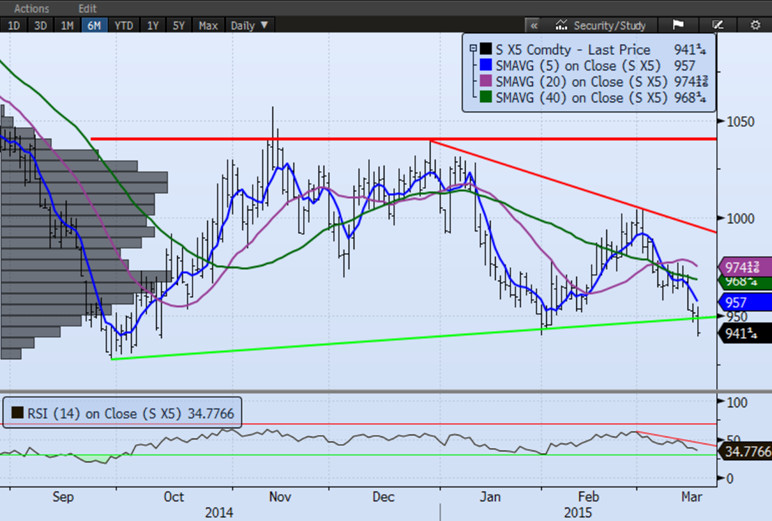Click black S X5 Last Price legend square
The image size is (772, 521).
(x=485, y=50)
